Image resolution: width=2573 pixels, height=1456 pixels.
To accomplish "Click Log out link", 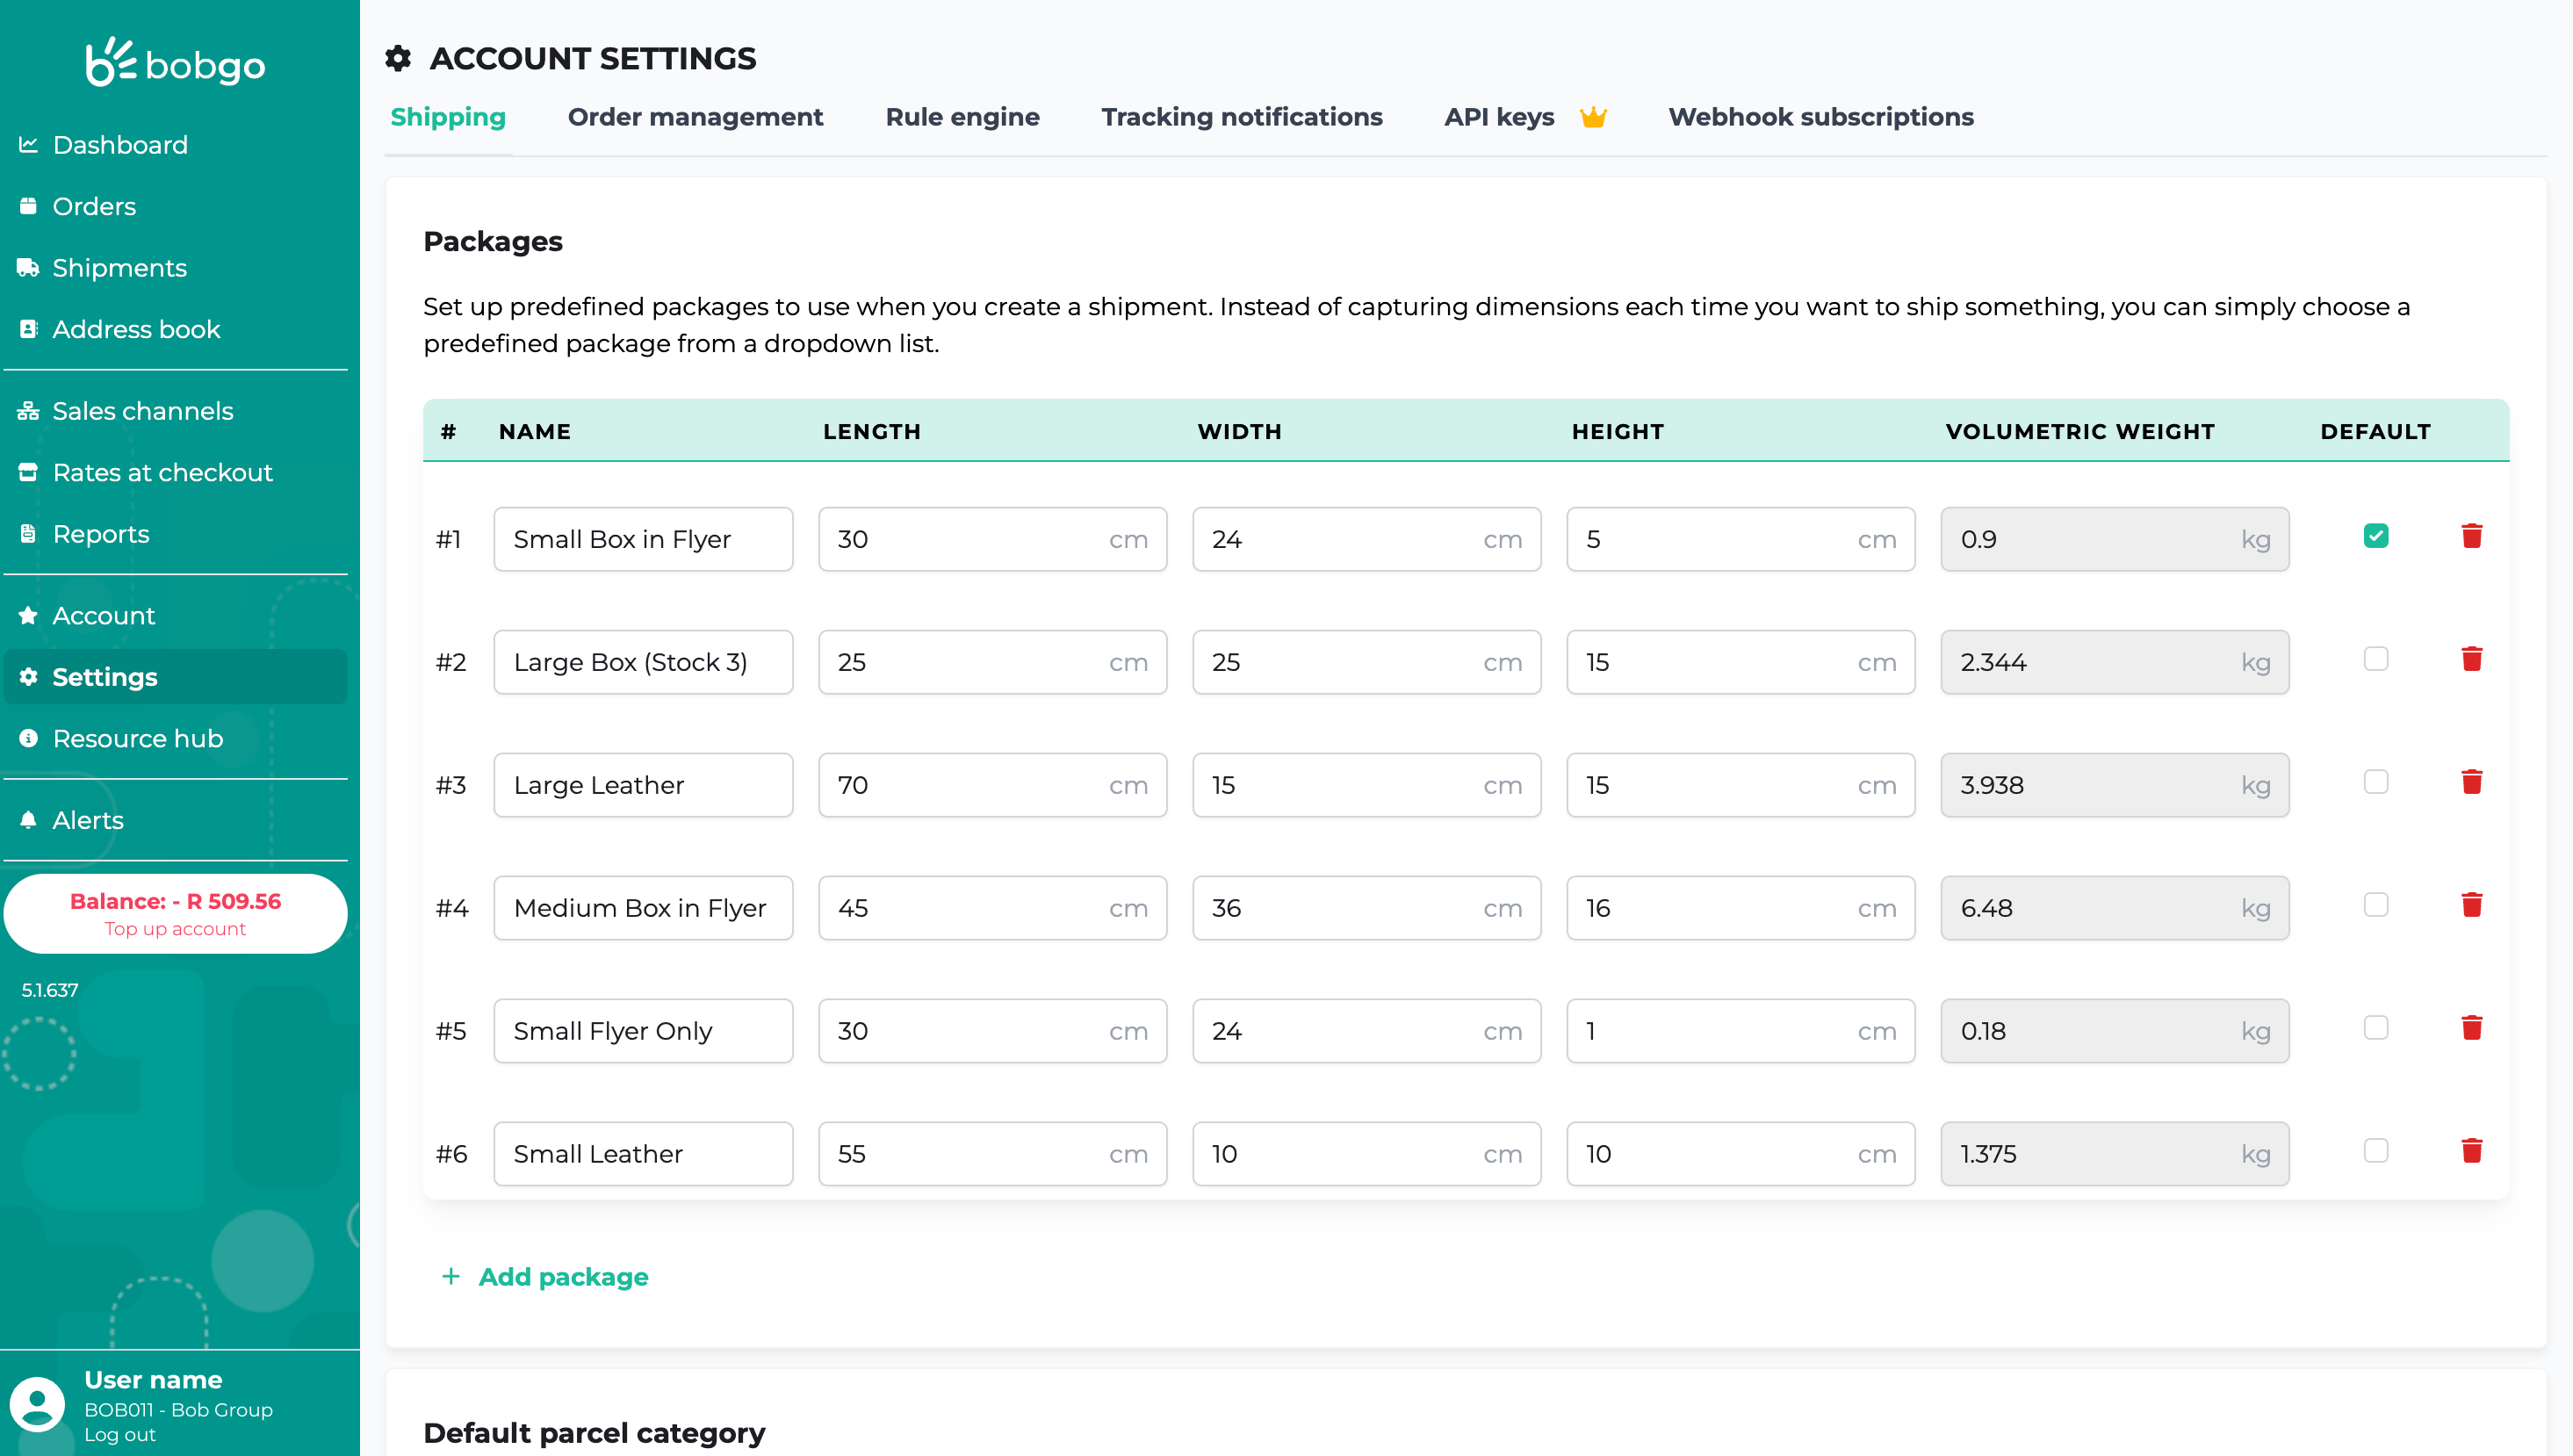I will coord(120,1435).
